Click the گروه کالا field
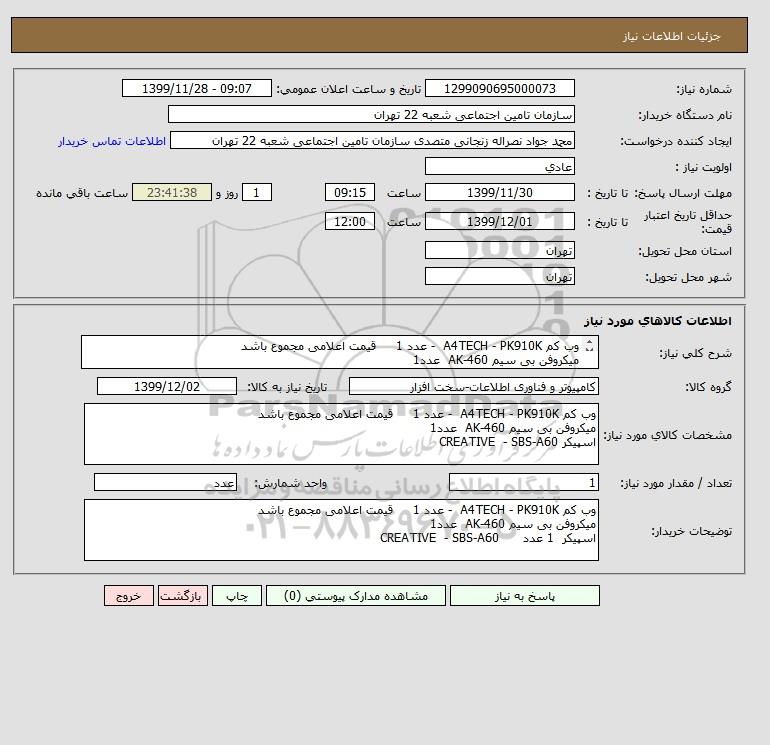 [x=474, y=386]
